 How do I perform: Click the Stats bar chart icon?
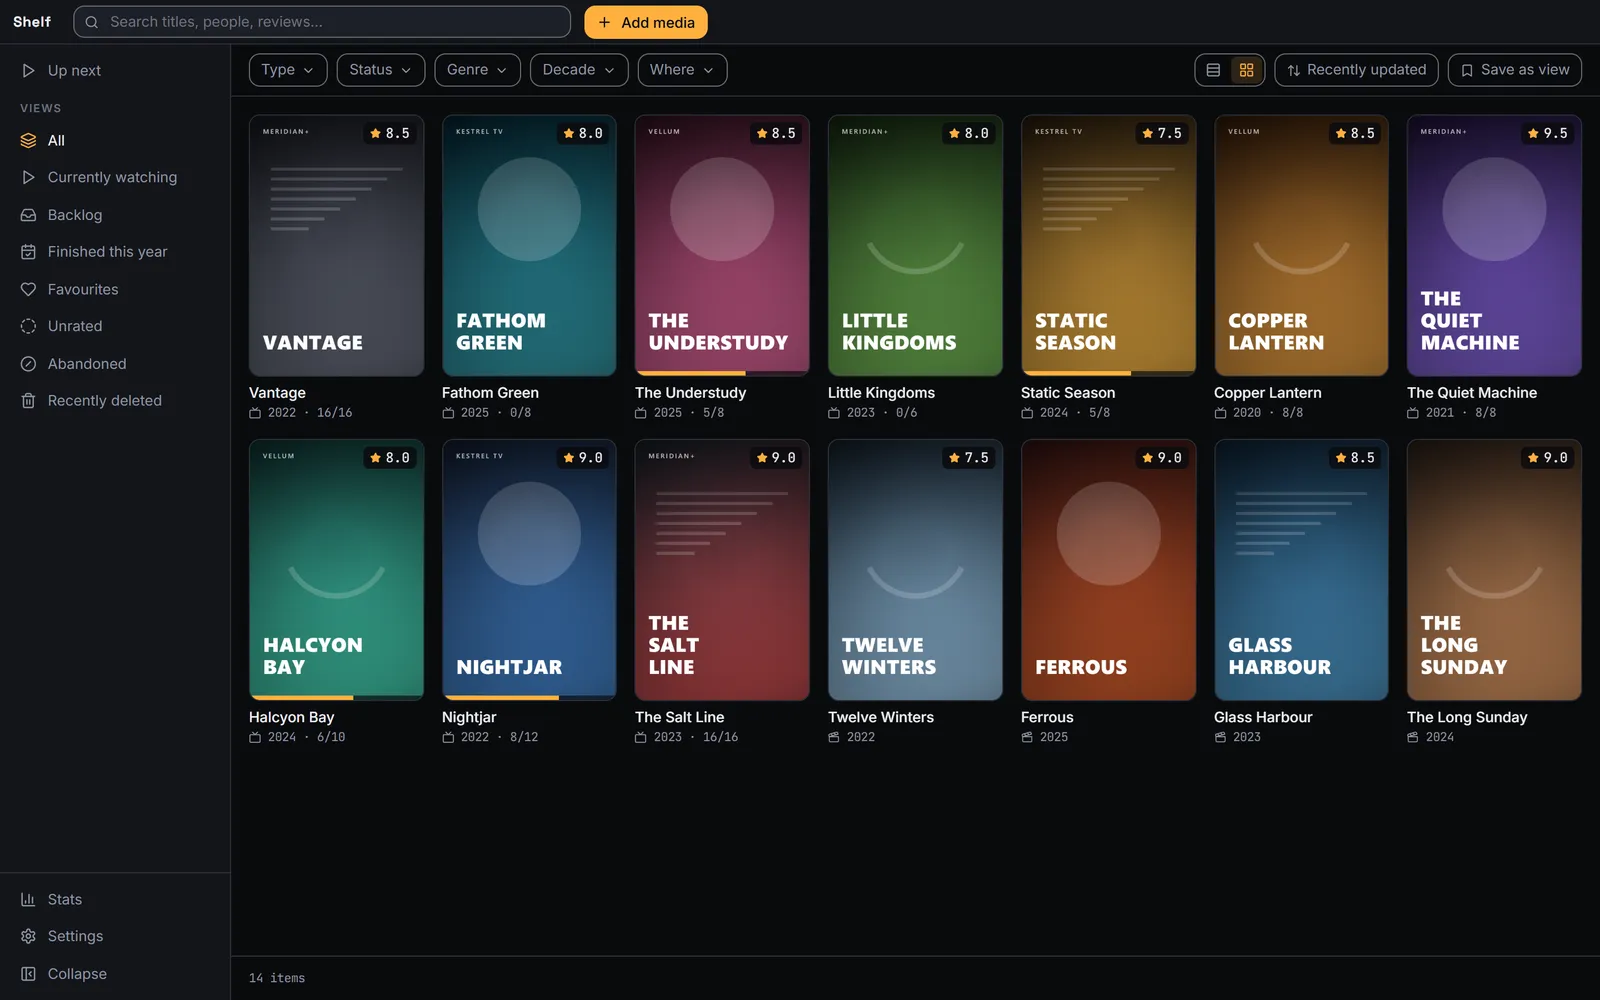28,900
